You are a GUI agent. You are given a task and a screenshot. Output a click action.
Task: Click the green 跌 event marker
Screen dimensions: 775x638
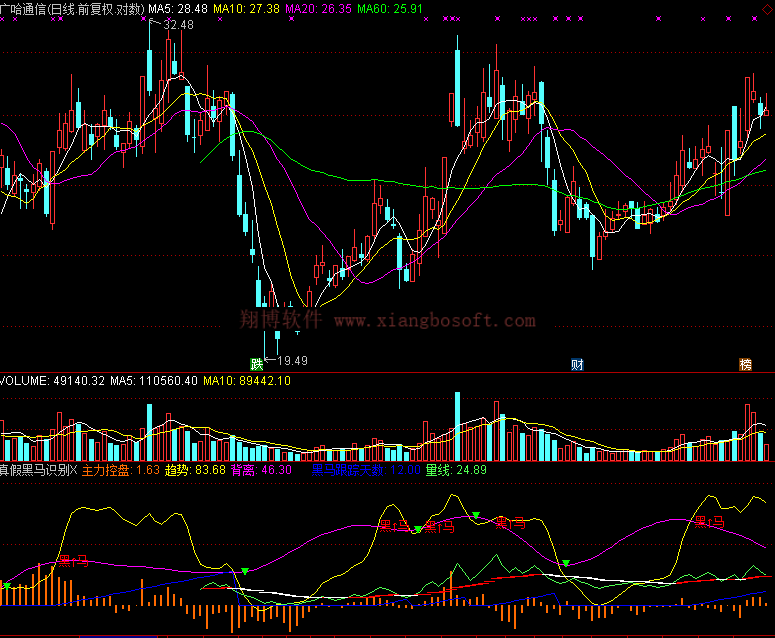point(257,363)
